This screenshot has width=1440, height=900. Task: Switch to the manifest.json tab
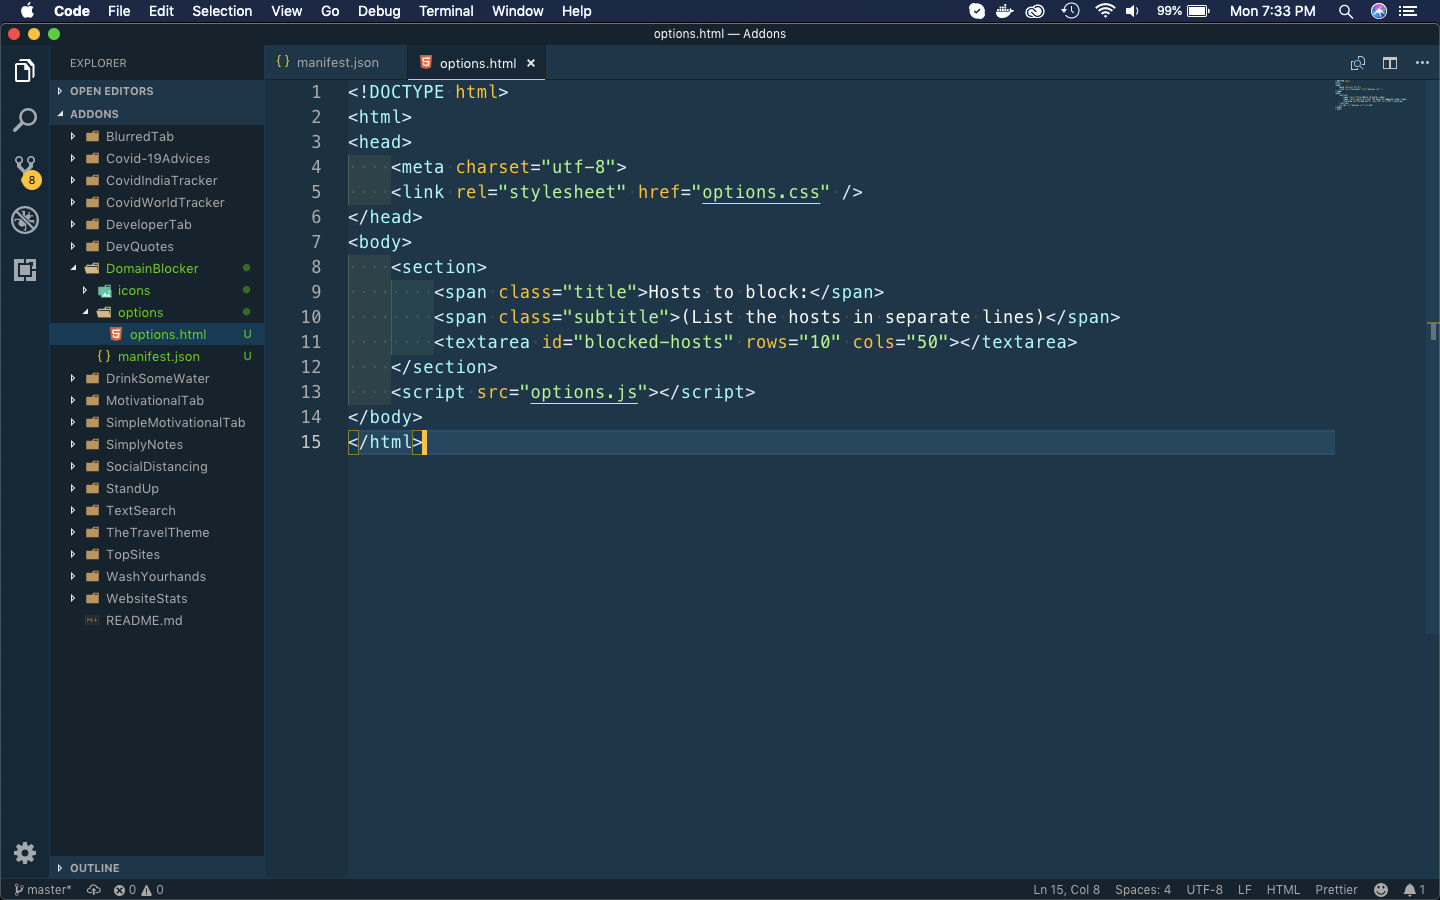[336, 63]
